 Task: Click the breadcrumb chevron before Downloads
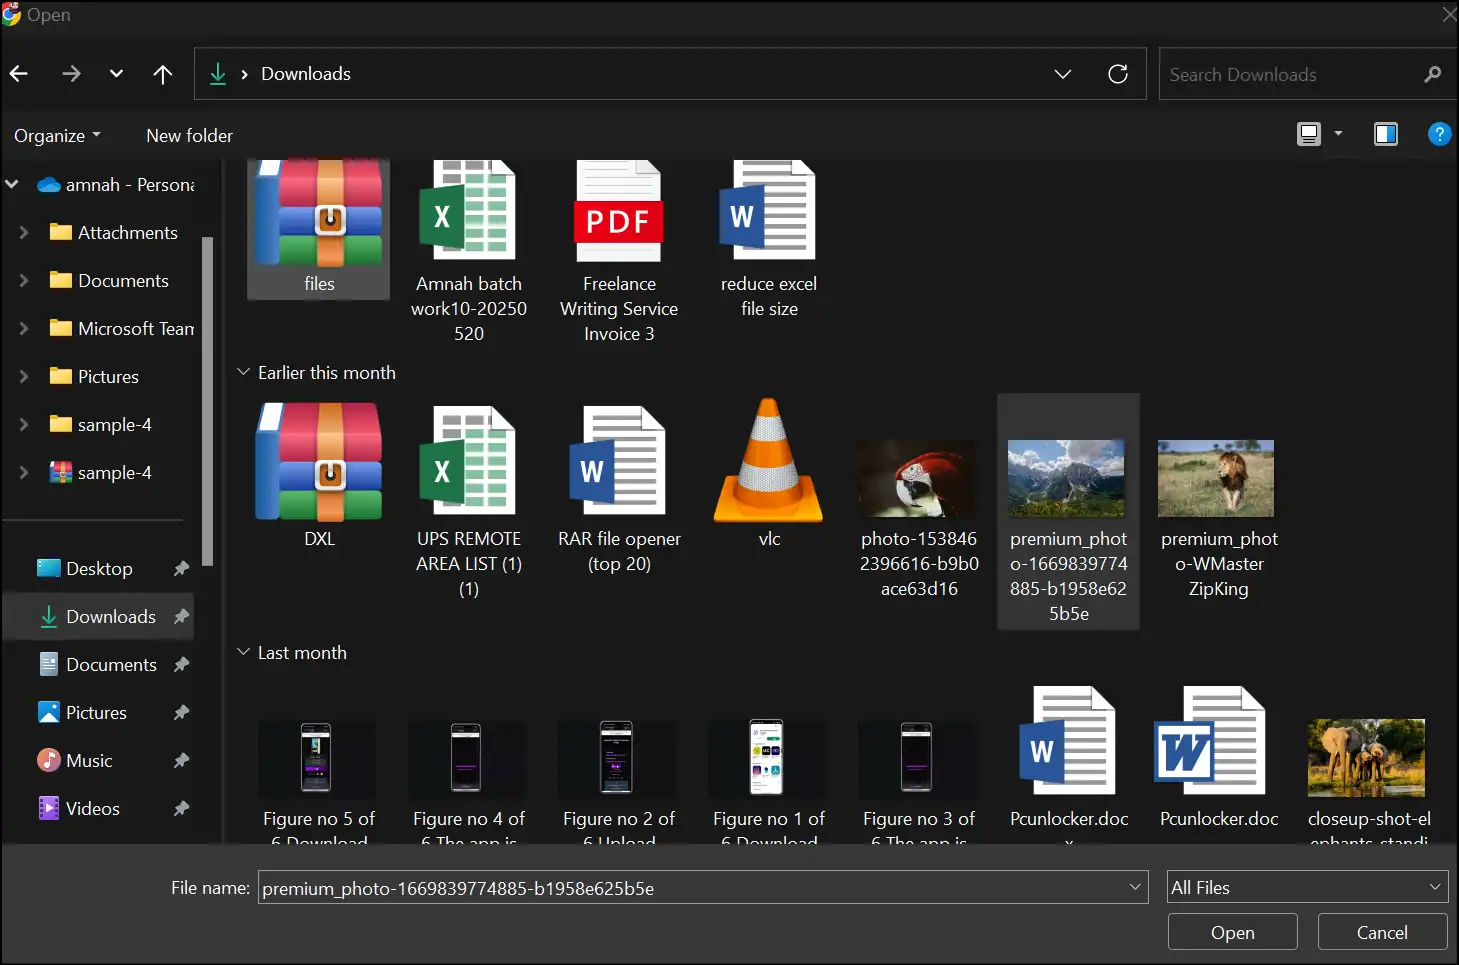point(244,74)
